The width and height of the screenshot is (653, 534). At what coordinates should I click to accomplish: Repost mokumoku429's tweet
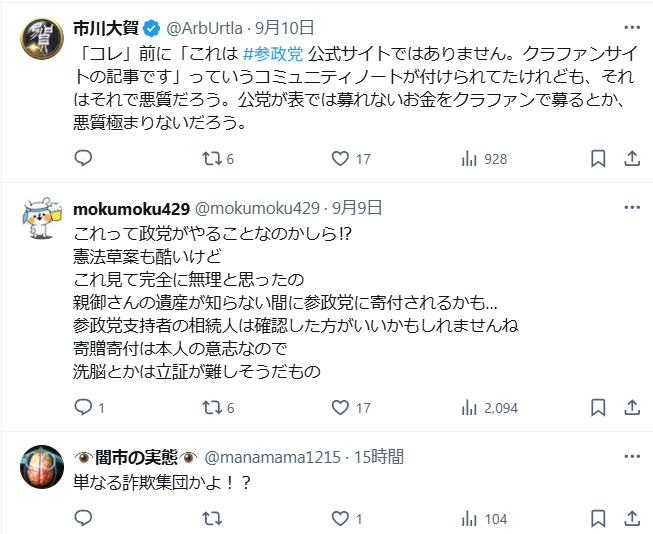coord(212,408)
